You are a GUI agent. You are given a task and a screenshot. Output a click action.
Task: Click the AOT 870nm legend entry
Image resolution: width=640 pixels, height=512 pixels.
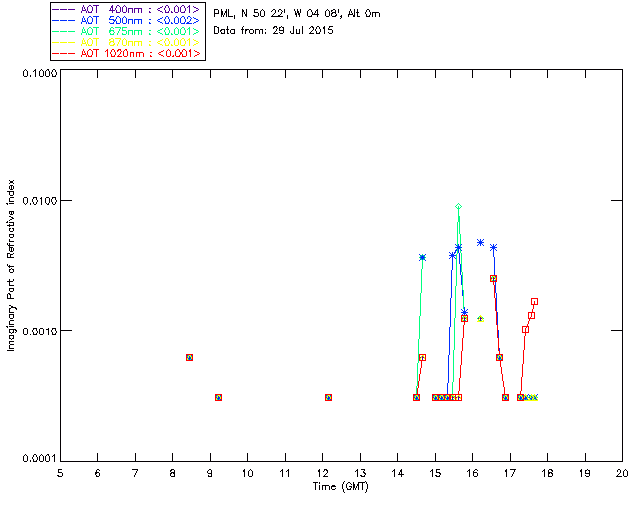127,42
